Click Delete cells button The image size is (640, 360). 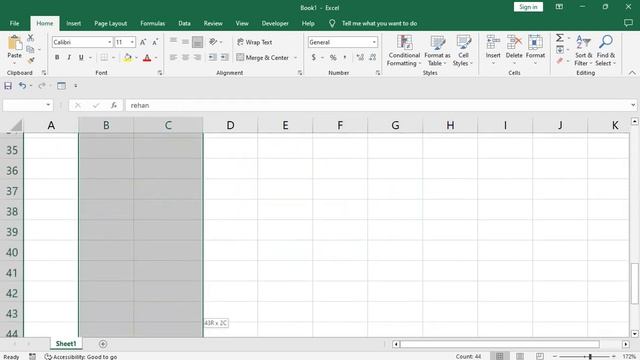(x=514, y=49)
